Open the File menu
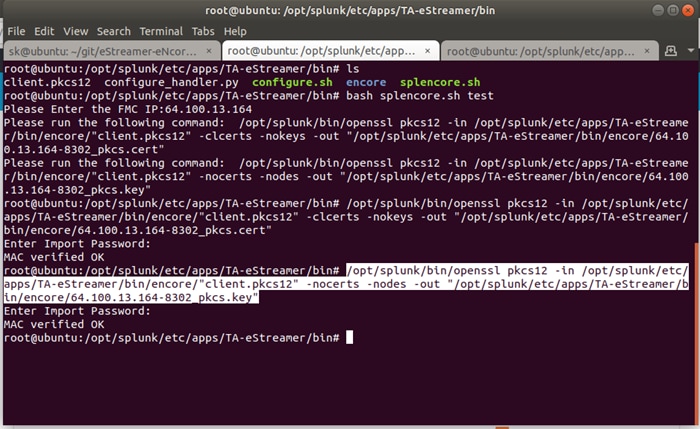 click(x=16, y=31)
